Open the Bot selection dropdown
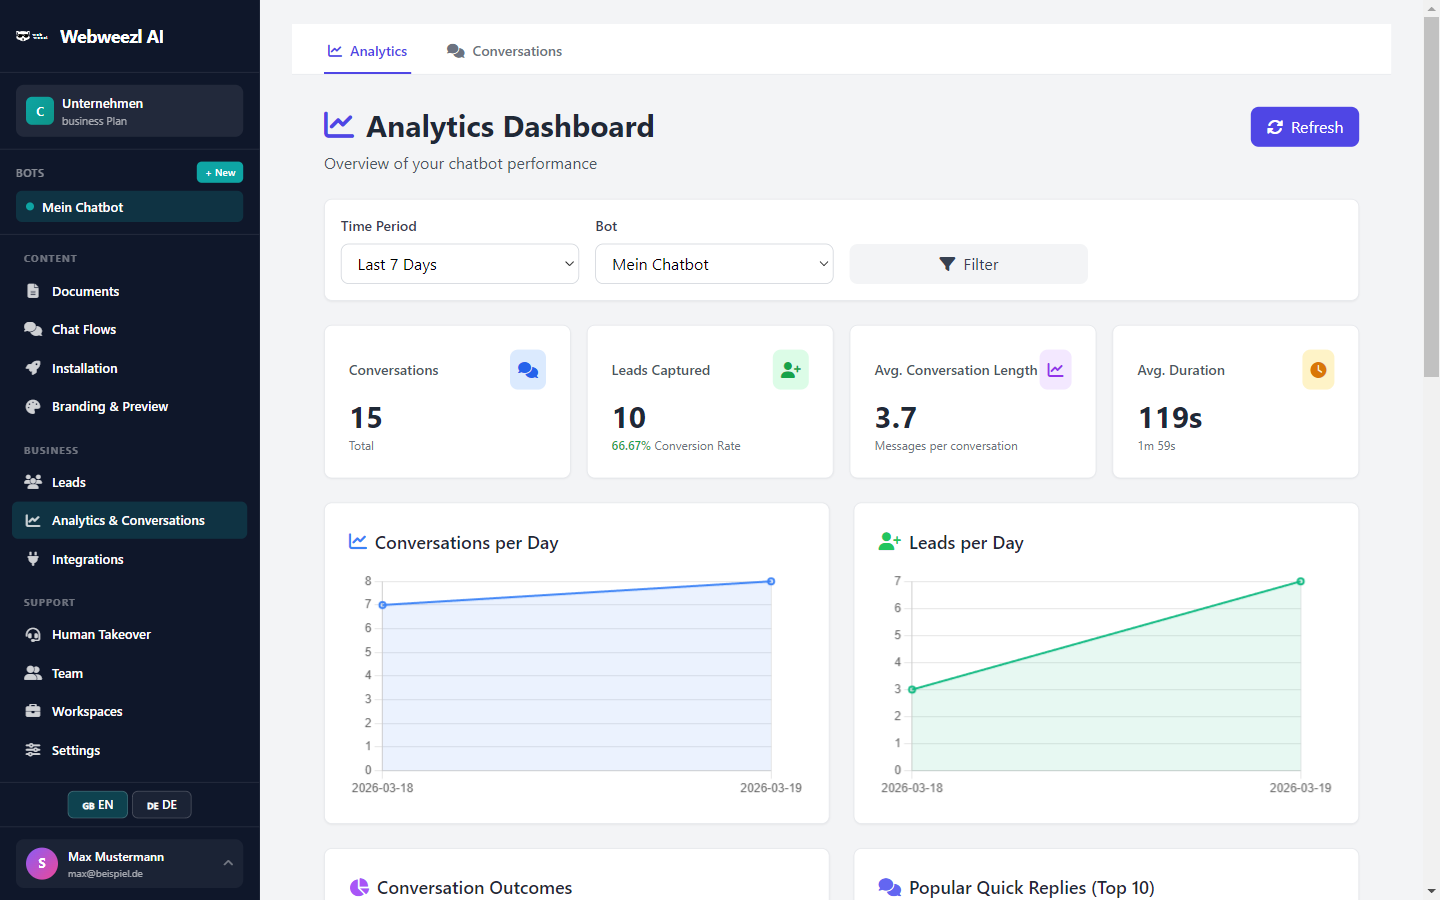 (x=714, y=263)
